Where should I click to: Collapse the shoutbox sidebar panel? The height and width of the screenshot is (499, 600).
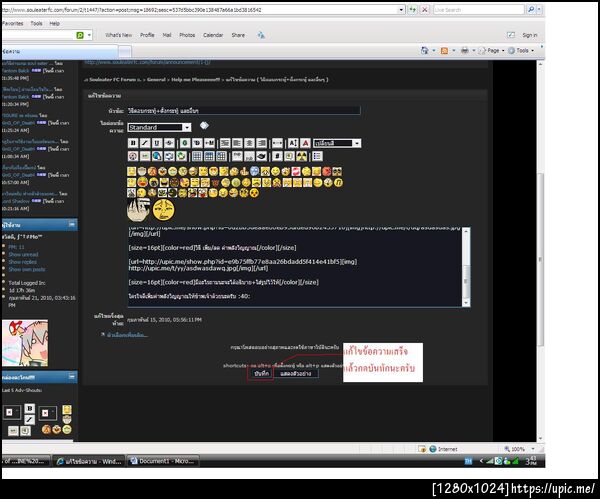[x=72, y=377]
